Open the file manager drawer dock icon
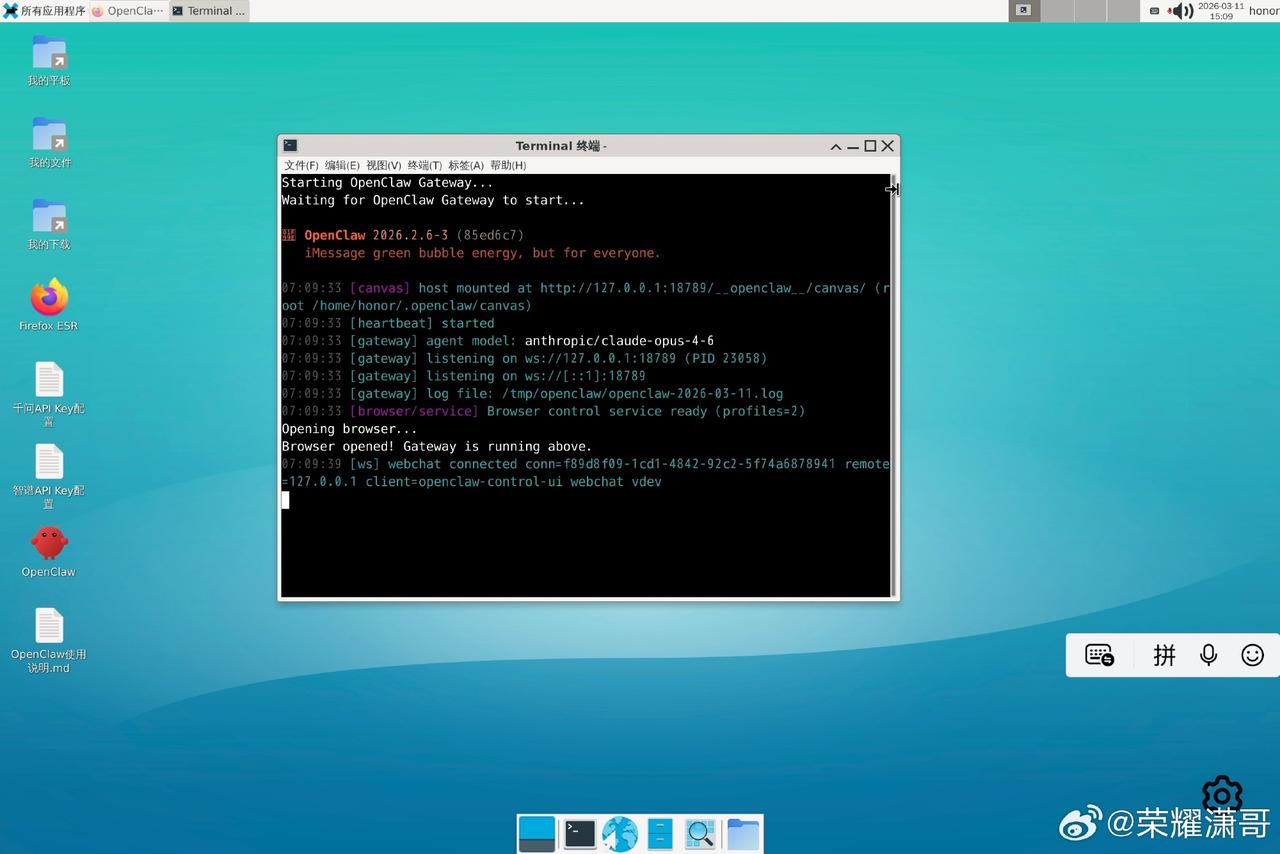This screenshot has width=1280, height=854. (x=660, y=833)
